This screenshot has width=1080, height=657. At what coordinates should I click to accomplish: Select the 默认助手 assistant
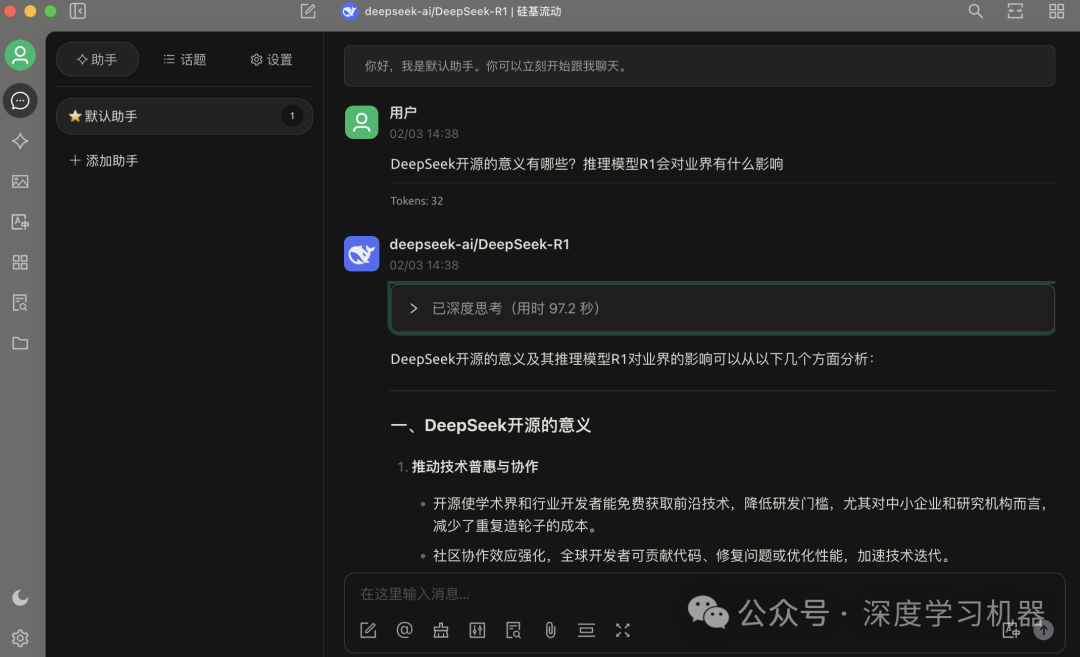(x=184, y=116)
